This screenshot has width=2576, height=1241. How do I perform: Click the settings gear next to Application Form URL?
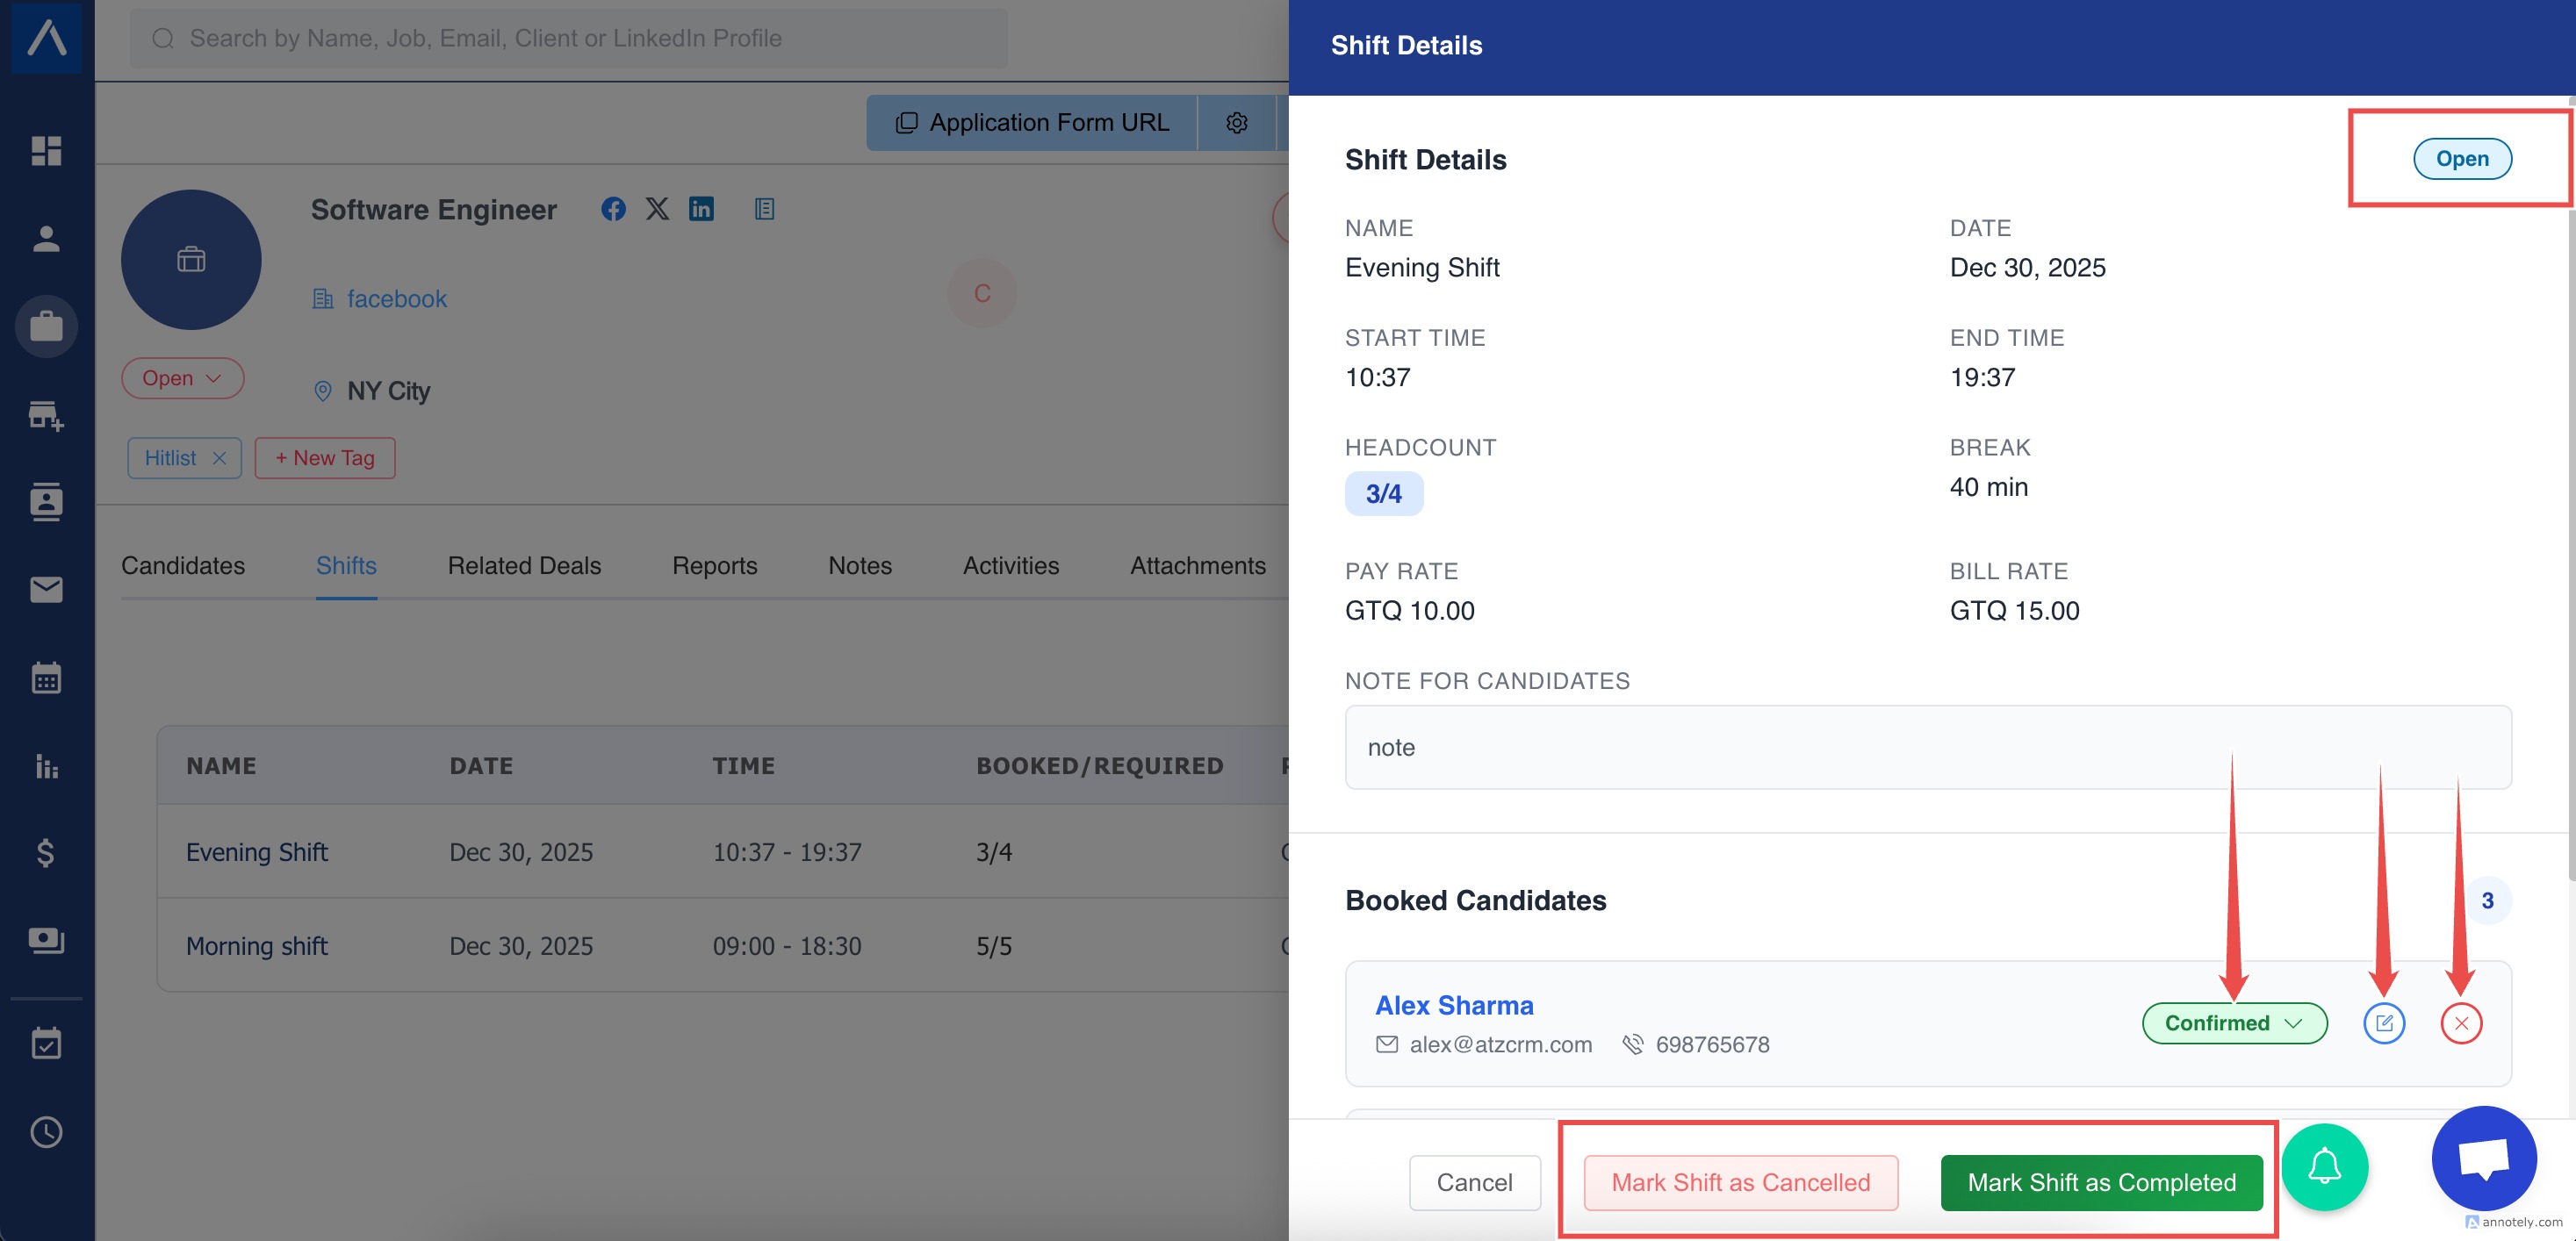[1236, 122]
